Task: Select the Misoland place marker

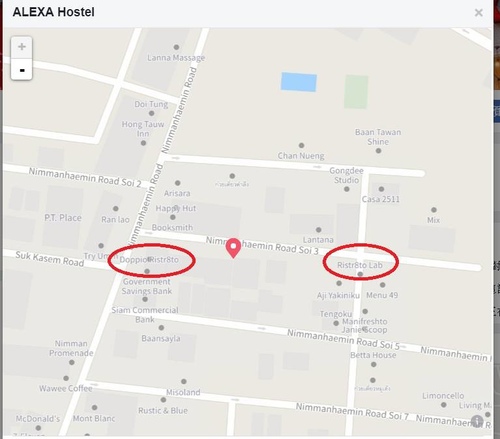Action: pos(184,381)
